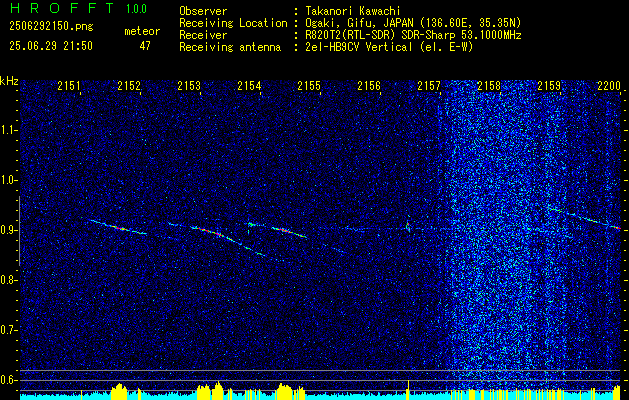Click the date stamp 25.06.29 21:50
The height and width of the screenshot is (400, 629).
click(x=51, y=46)
